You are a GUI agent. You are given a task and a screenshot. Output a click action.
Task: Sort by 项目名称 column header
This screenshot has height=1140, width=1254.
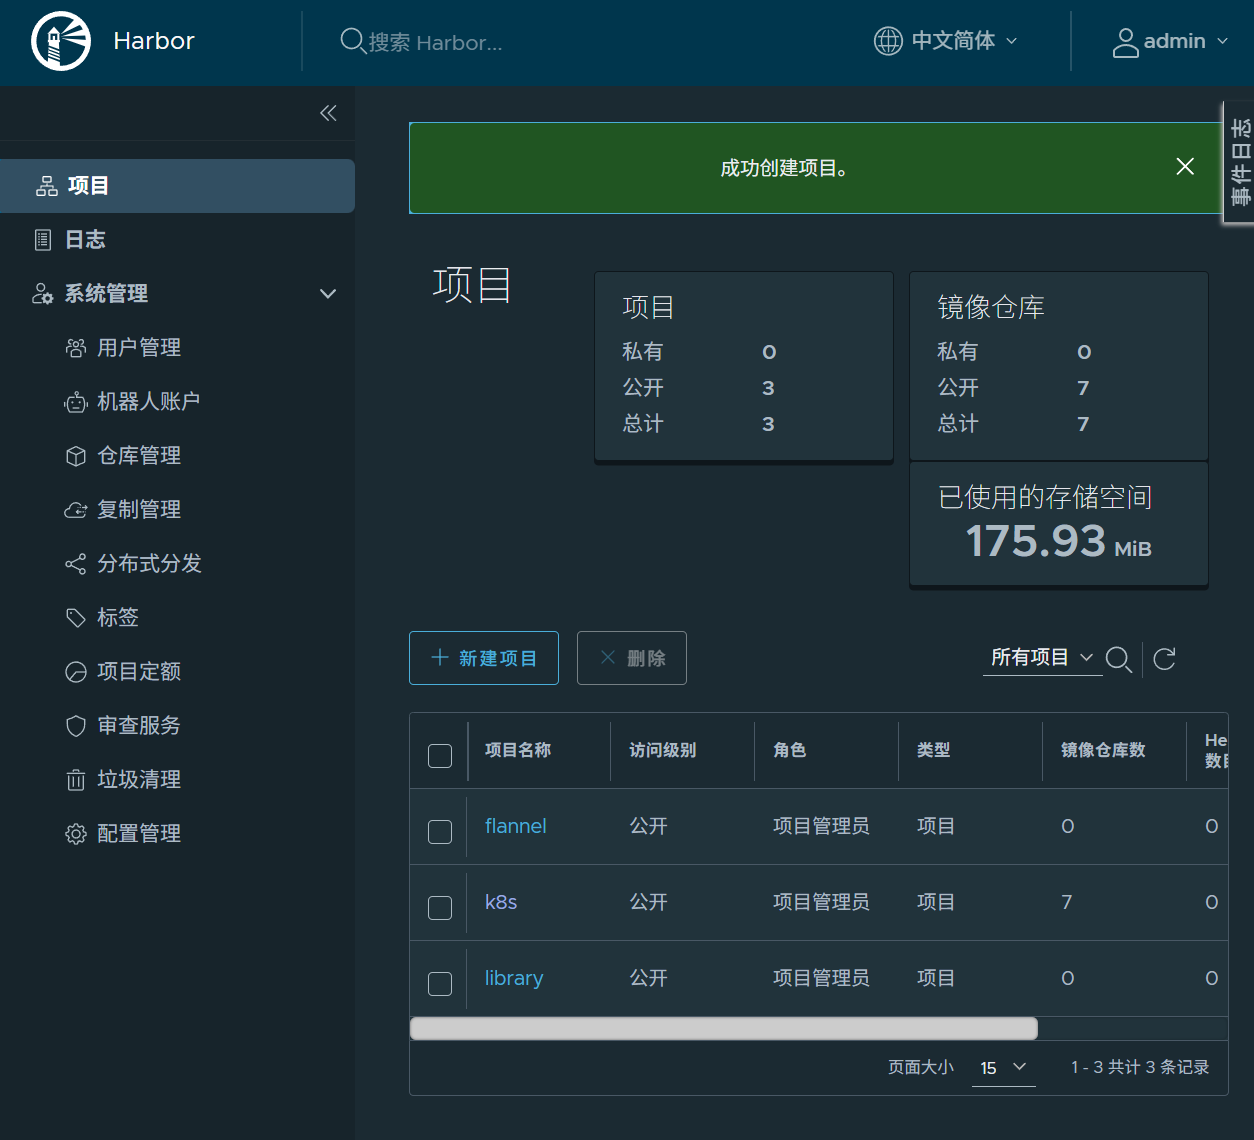518,750
